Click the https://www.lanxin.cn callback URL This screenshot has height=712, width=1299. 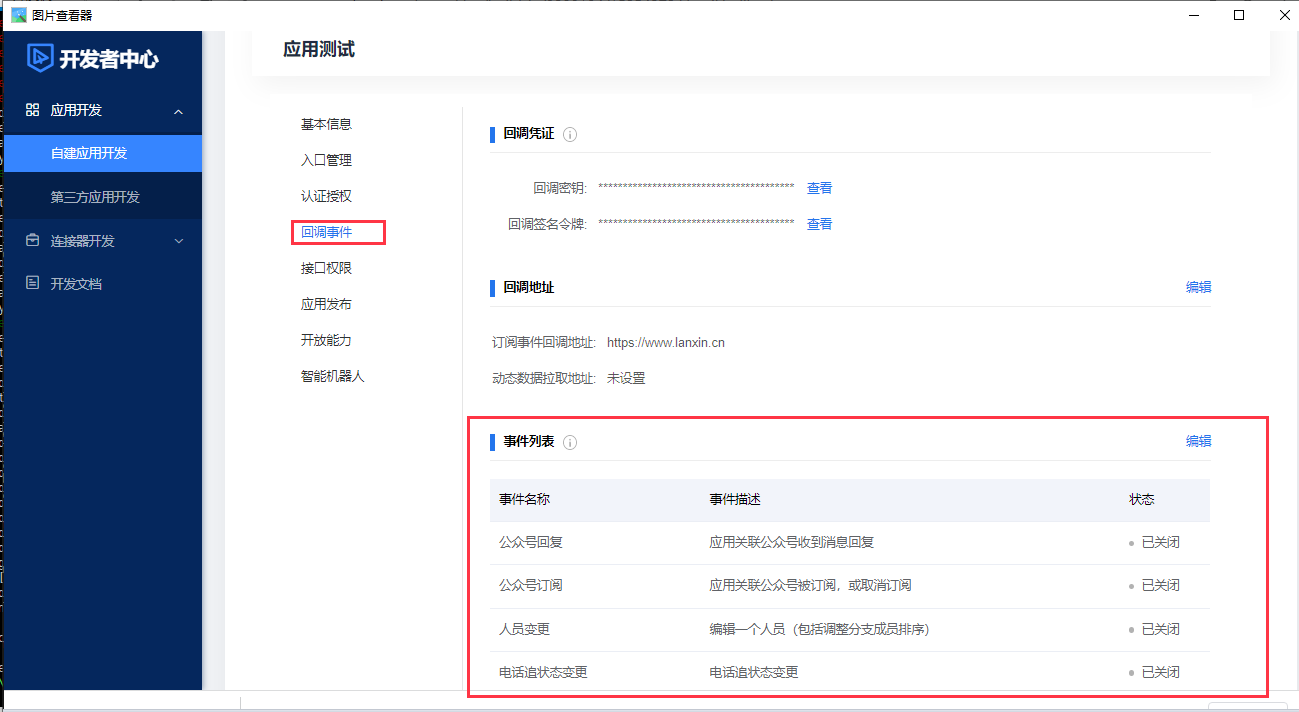(665, 342)
